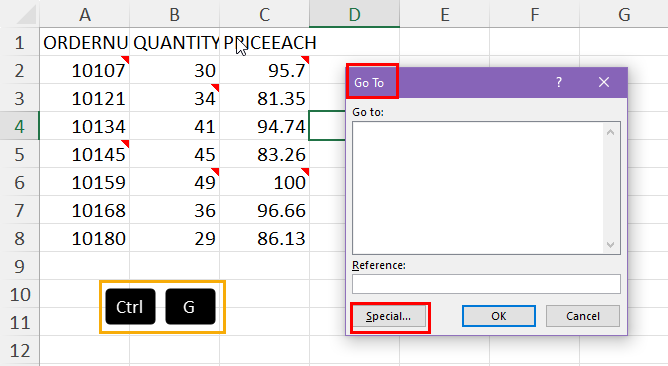668x366 pixels.
Task: Select column C header
Action: pos(265,14)
